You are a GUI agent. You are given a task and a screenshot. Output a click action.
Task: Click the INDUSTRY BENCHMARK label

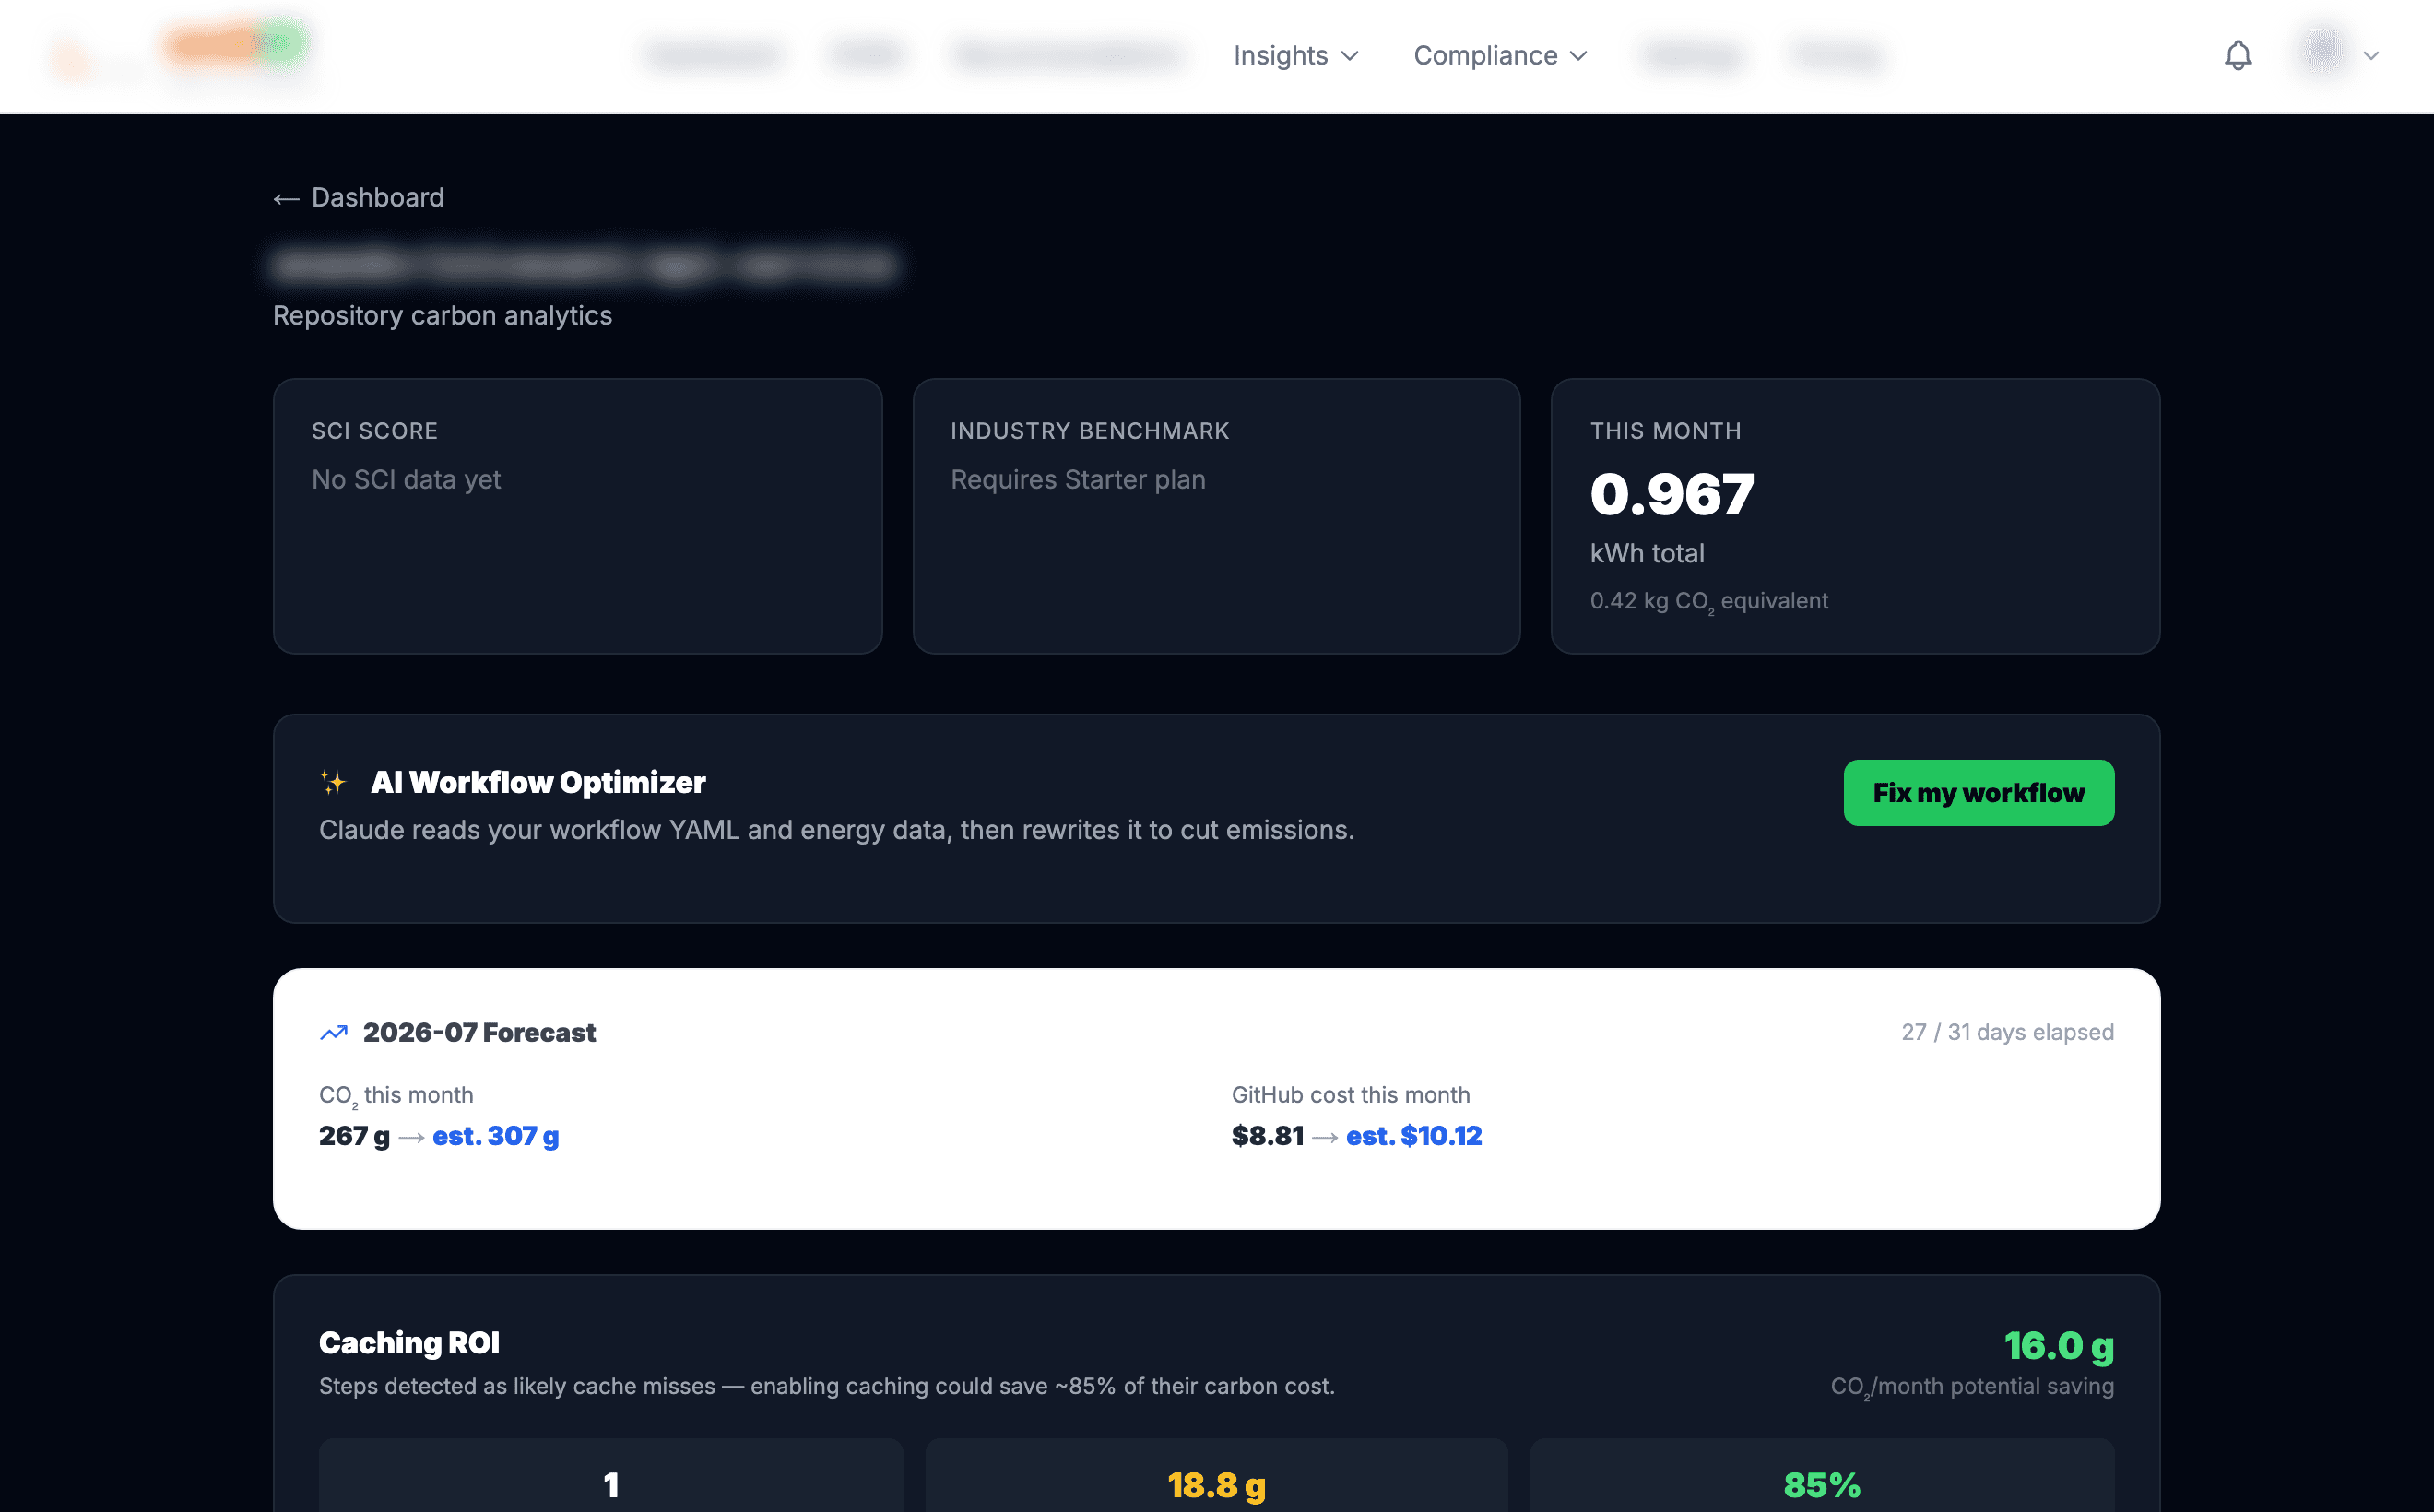1090,431
